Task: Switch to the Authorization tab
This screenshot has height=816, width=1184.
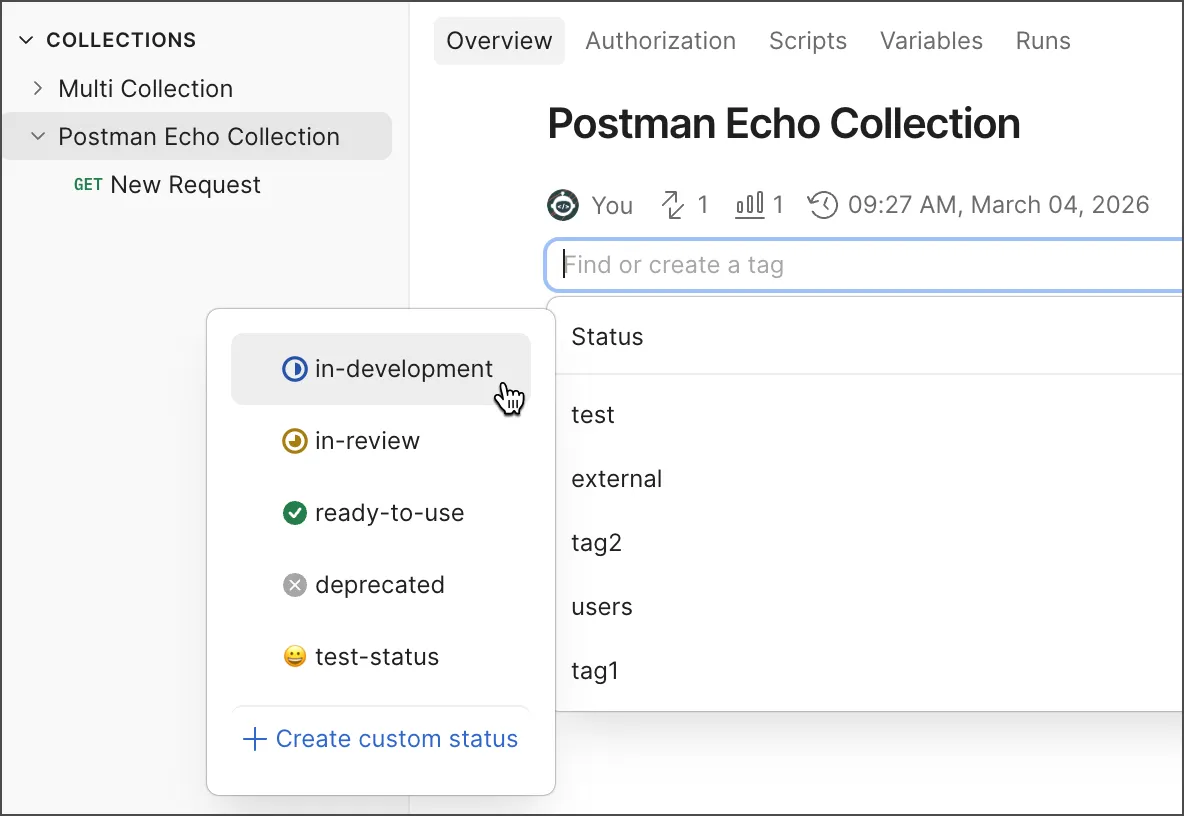Action: [x=660, y=41]
